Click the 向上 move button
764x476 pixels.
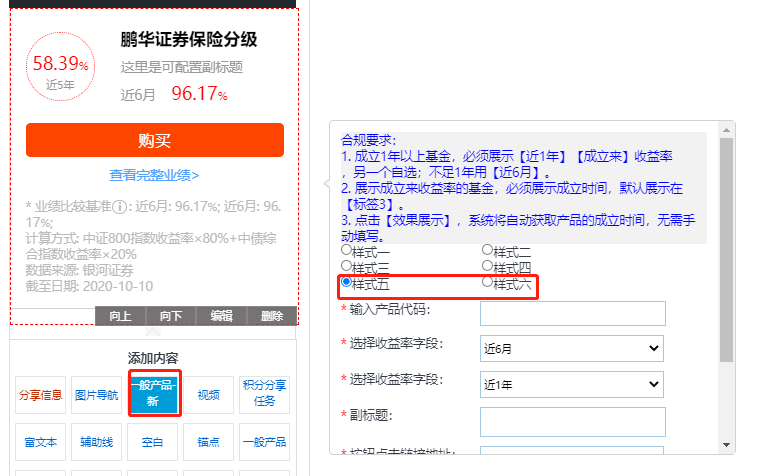coord(120,316)
